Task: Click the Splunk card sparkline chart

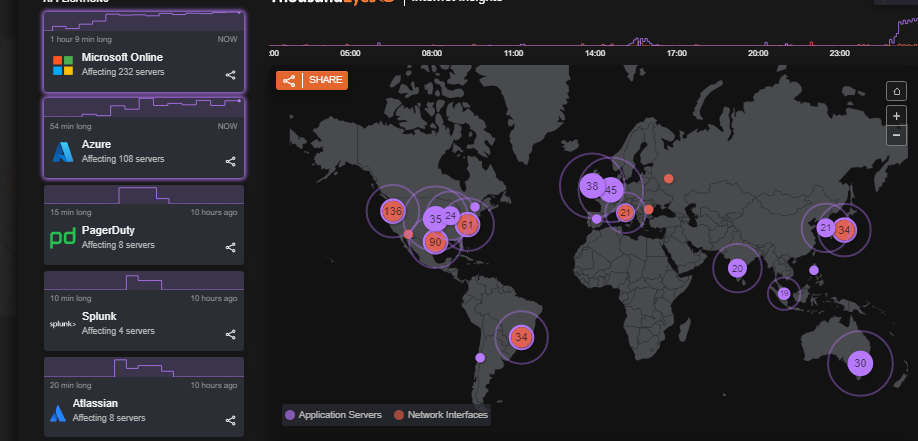Action: coord(144,281)
